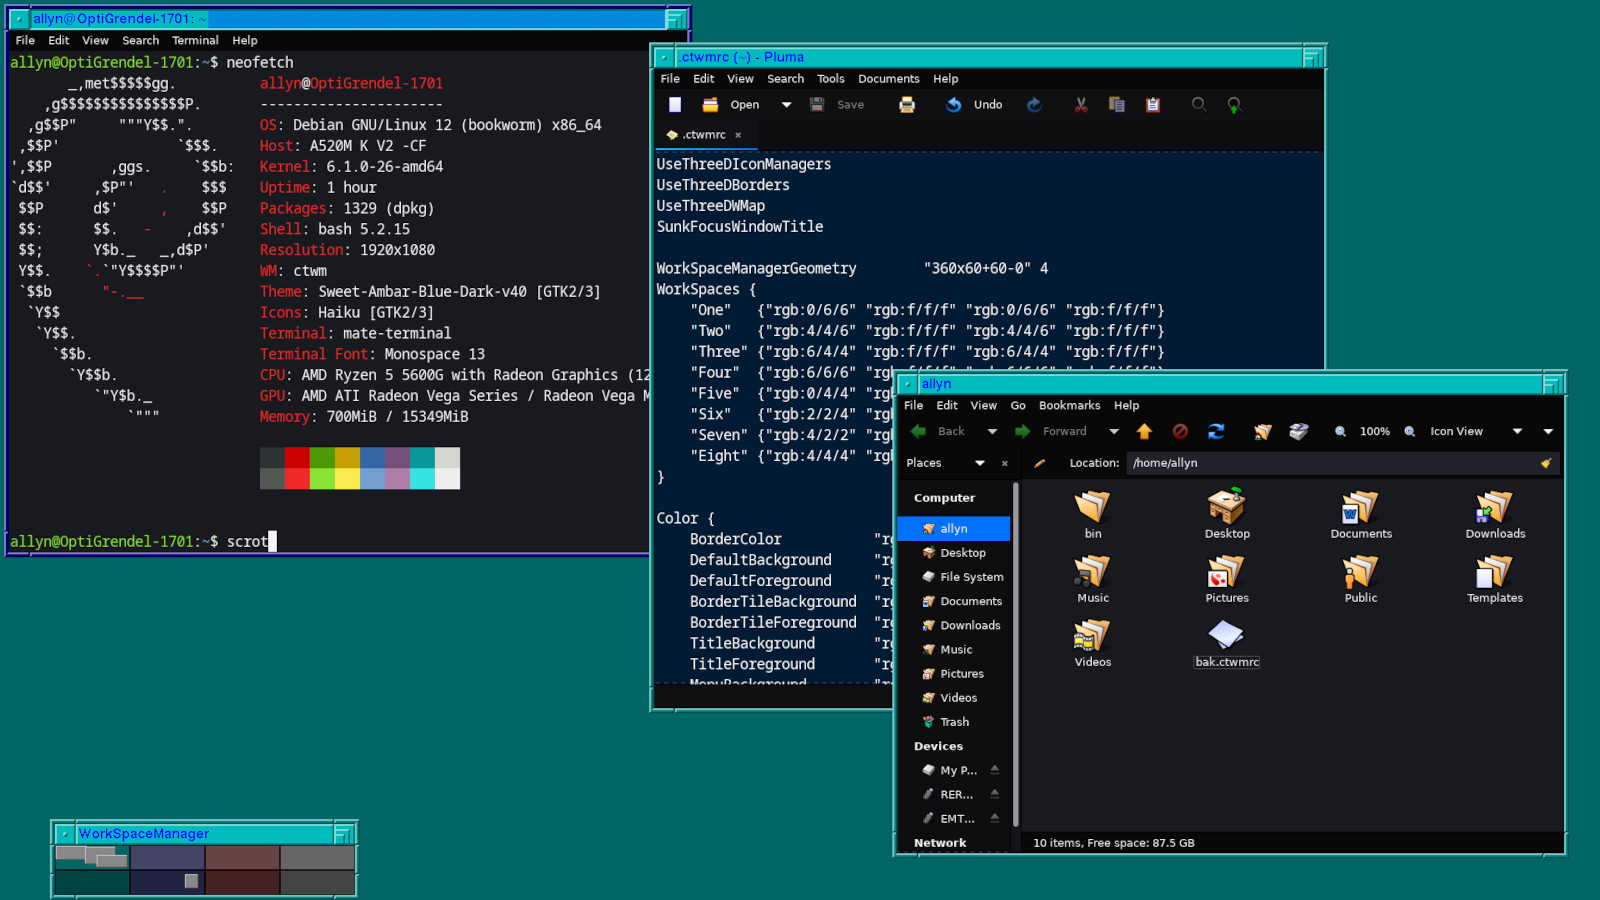Click the Cut scissors icon in Pluma
Image resolution: width=1600 pixels, height=900 pixels.
coord(1081,105)
